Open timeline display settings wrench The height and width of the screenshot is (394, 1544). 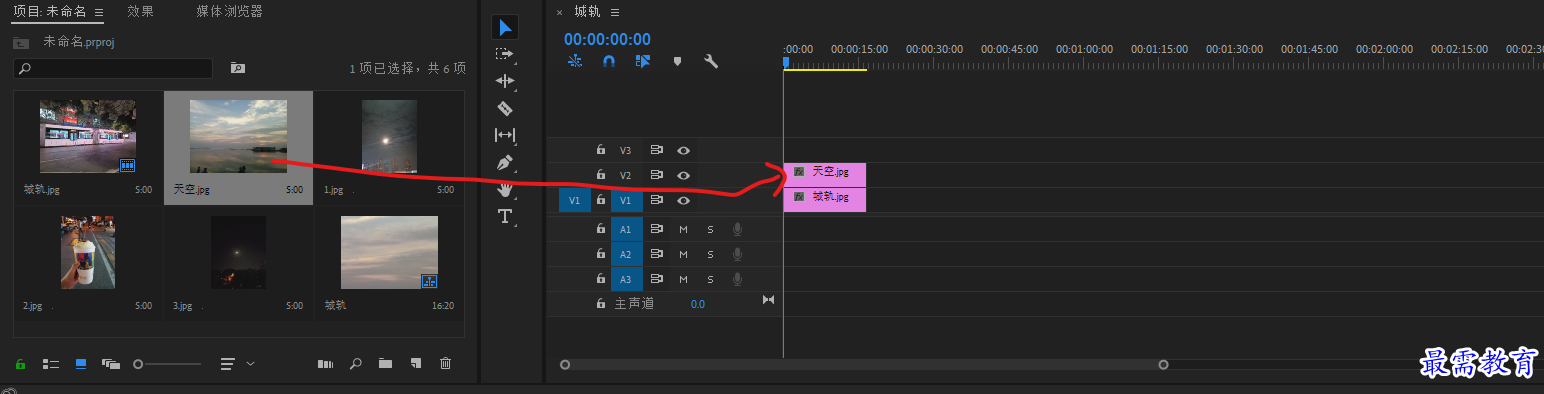711,61
